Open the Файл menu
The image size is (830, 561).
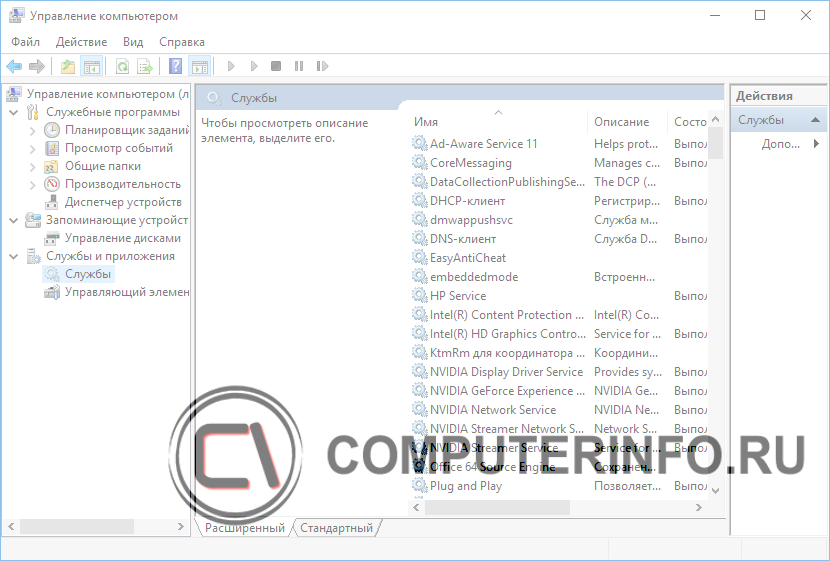pyautogui.click(x=25, y=42)
